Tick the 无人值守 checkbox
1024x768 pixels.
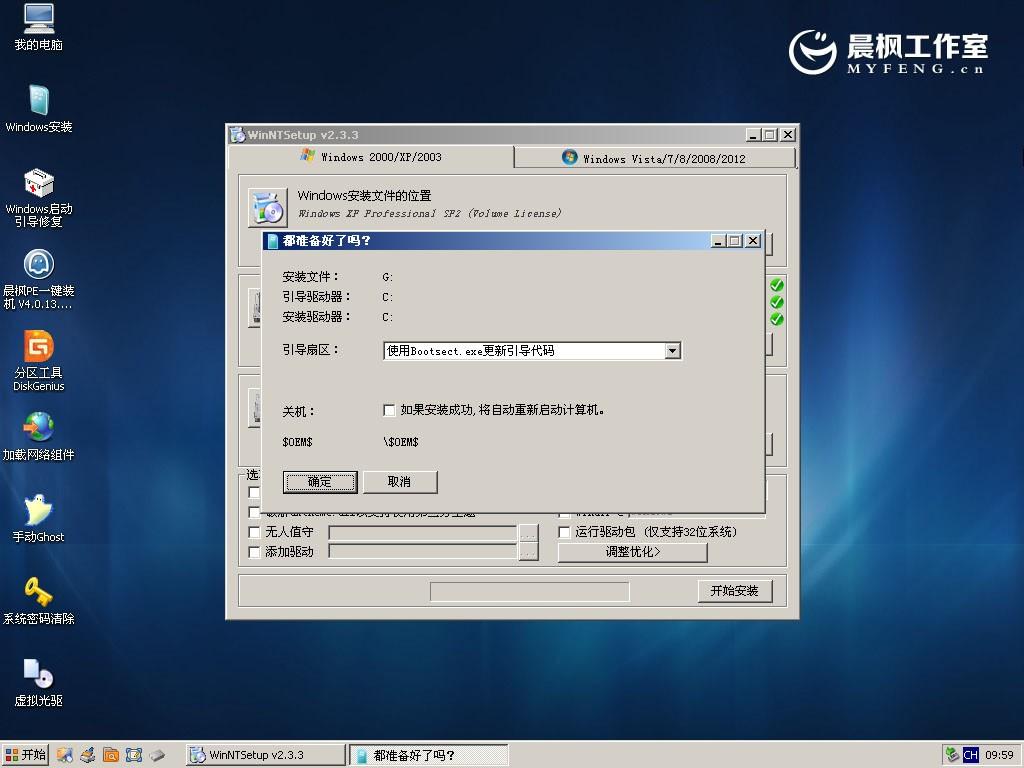point(255,533)
